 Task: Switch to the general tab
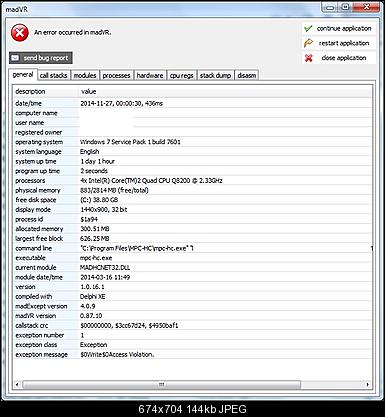point(23,75)
